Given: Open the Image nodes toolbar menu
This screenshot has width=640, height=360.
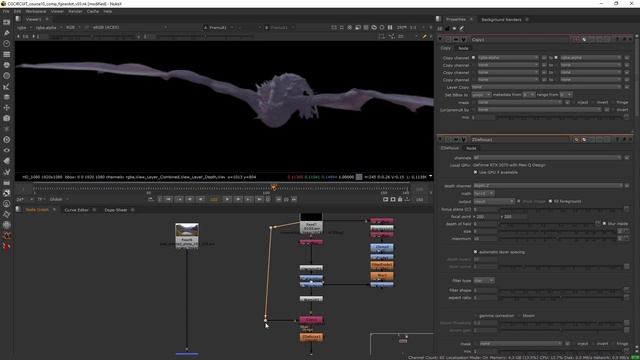Looking at the screenshot, I should (x=7, y=22).
